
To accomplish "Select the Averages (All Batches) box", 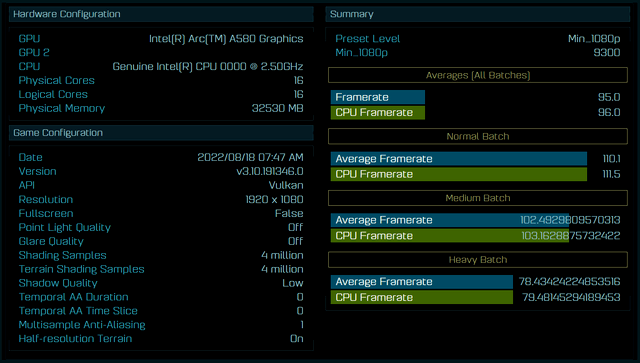I will click(478, 75).
